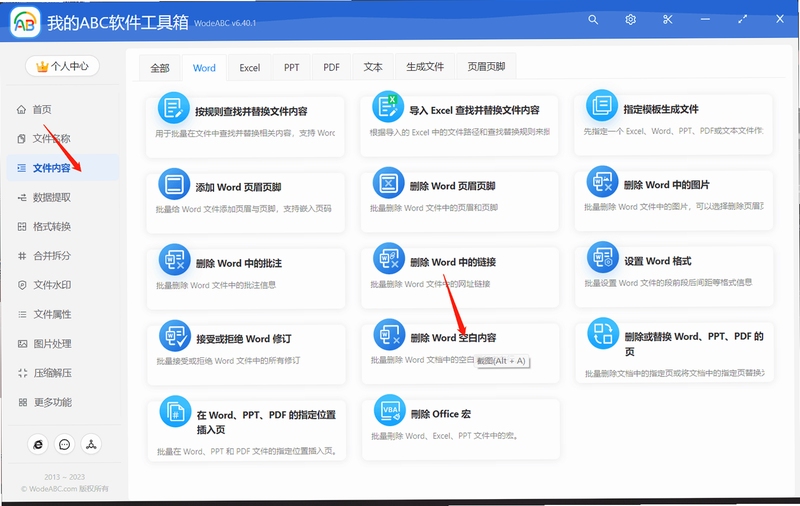Click the 接受或拒绝 Word 修订 icon
This screenshot has height=506, width=800.
click(x=175, y=336)
